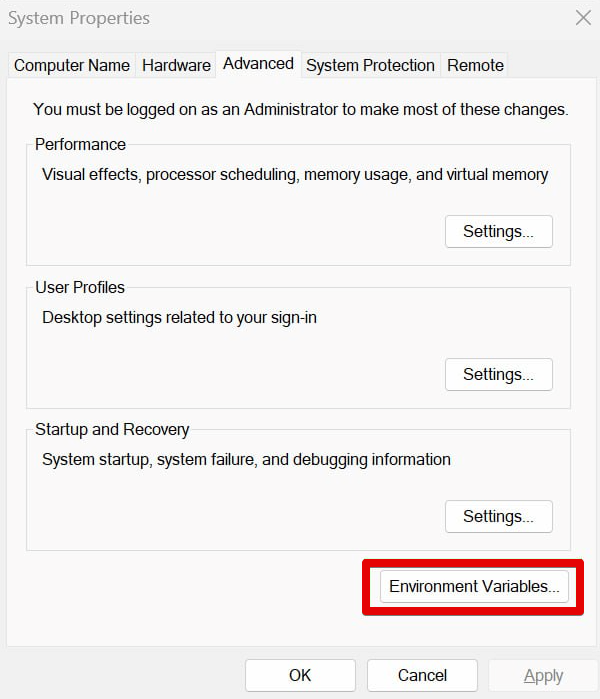Click the visual effects description text
Viewport: 600px width, 699px height.
tap(295, 174)
